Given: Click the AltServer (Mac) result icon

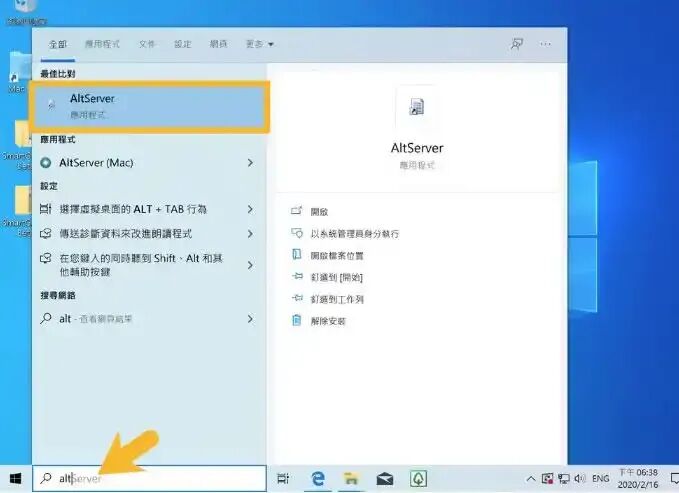Looking at the screenshot, I should [45, 162].
